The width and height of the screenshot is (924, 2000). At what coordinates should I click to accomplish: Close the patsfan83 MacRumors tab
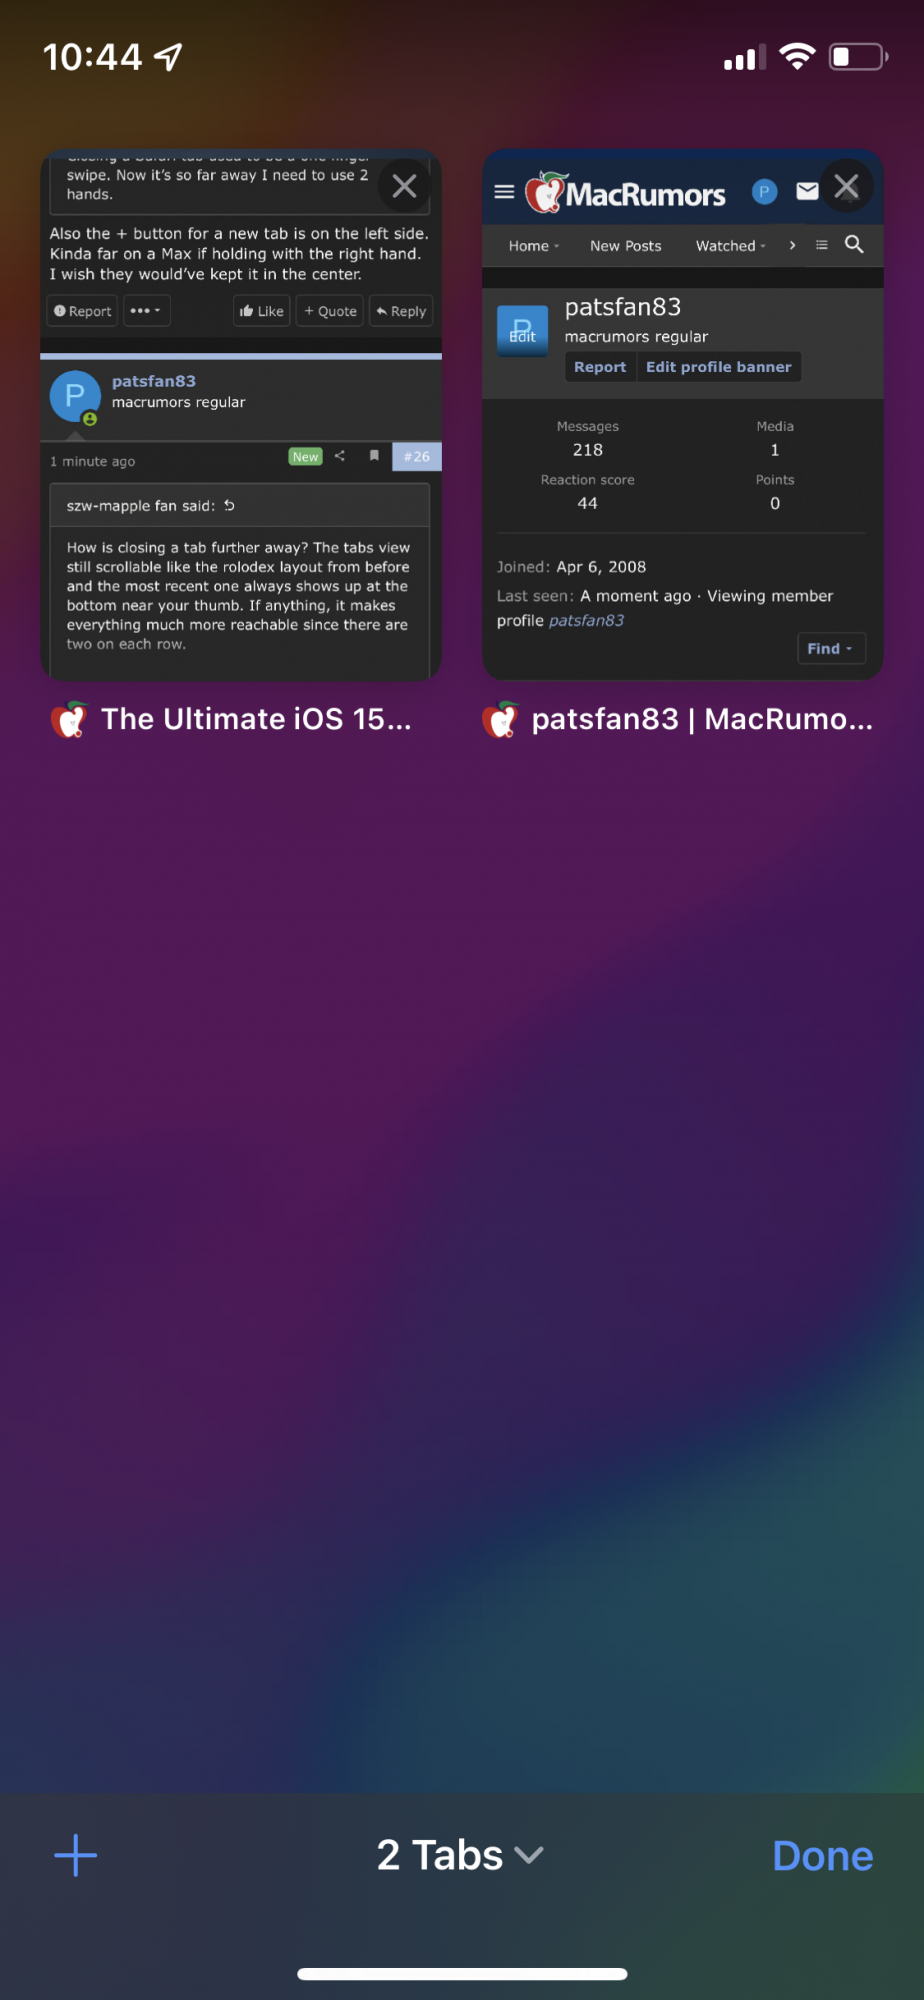point(846,186)
